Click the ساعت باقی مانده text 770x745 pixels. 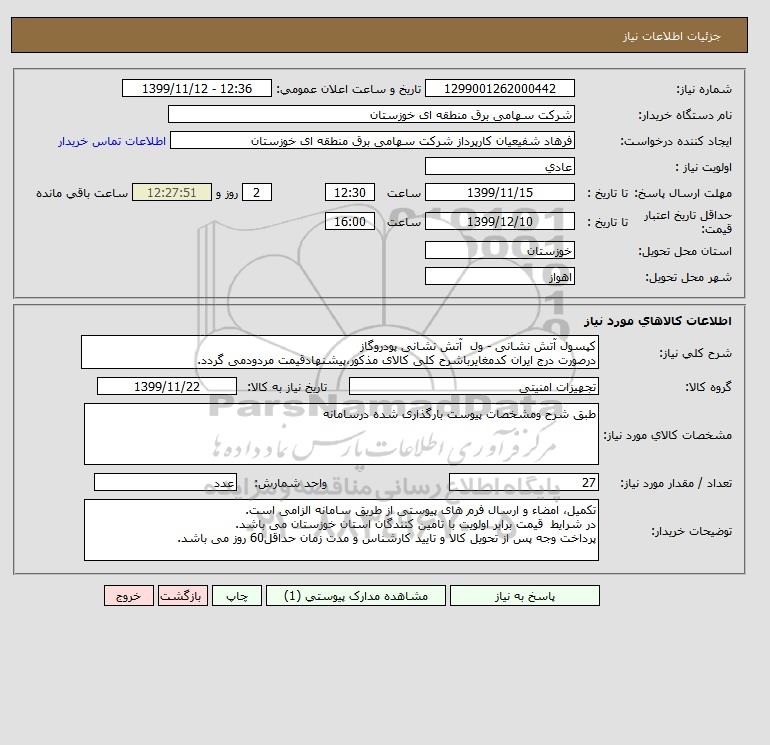coord(82,193)
